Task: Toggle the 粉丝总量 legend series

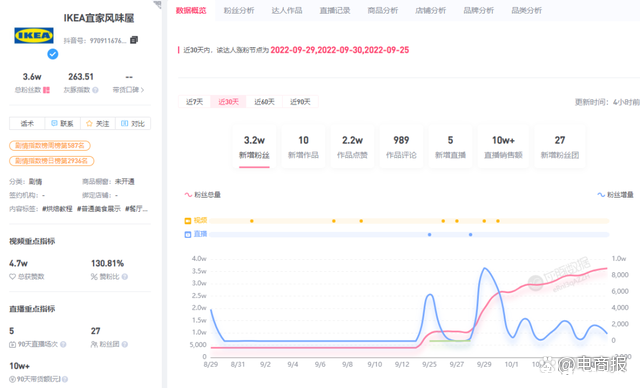Action: click(x=202, y=195)
